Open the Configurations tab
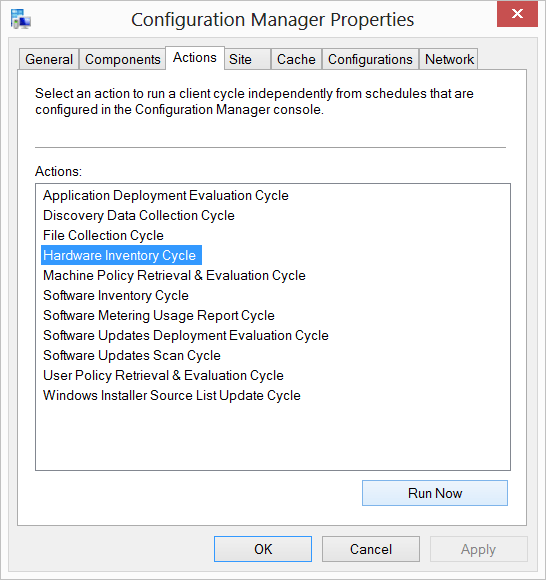 point(370,59)
